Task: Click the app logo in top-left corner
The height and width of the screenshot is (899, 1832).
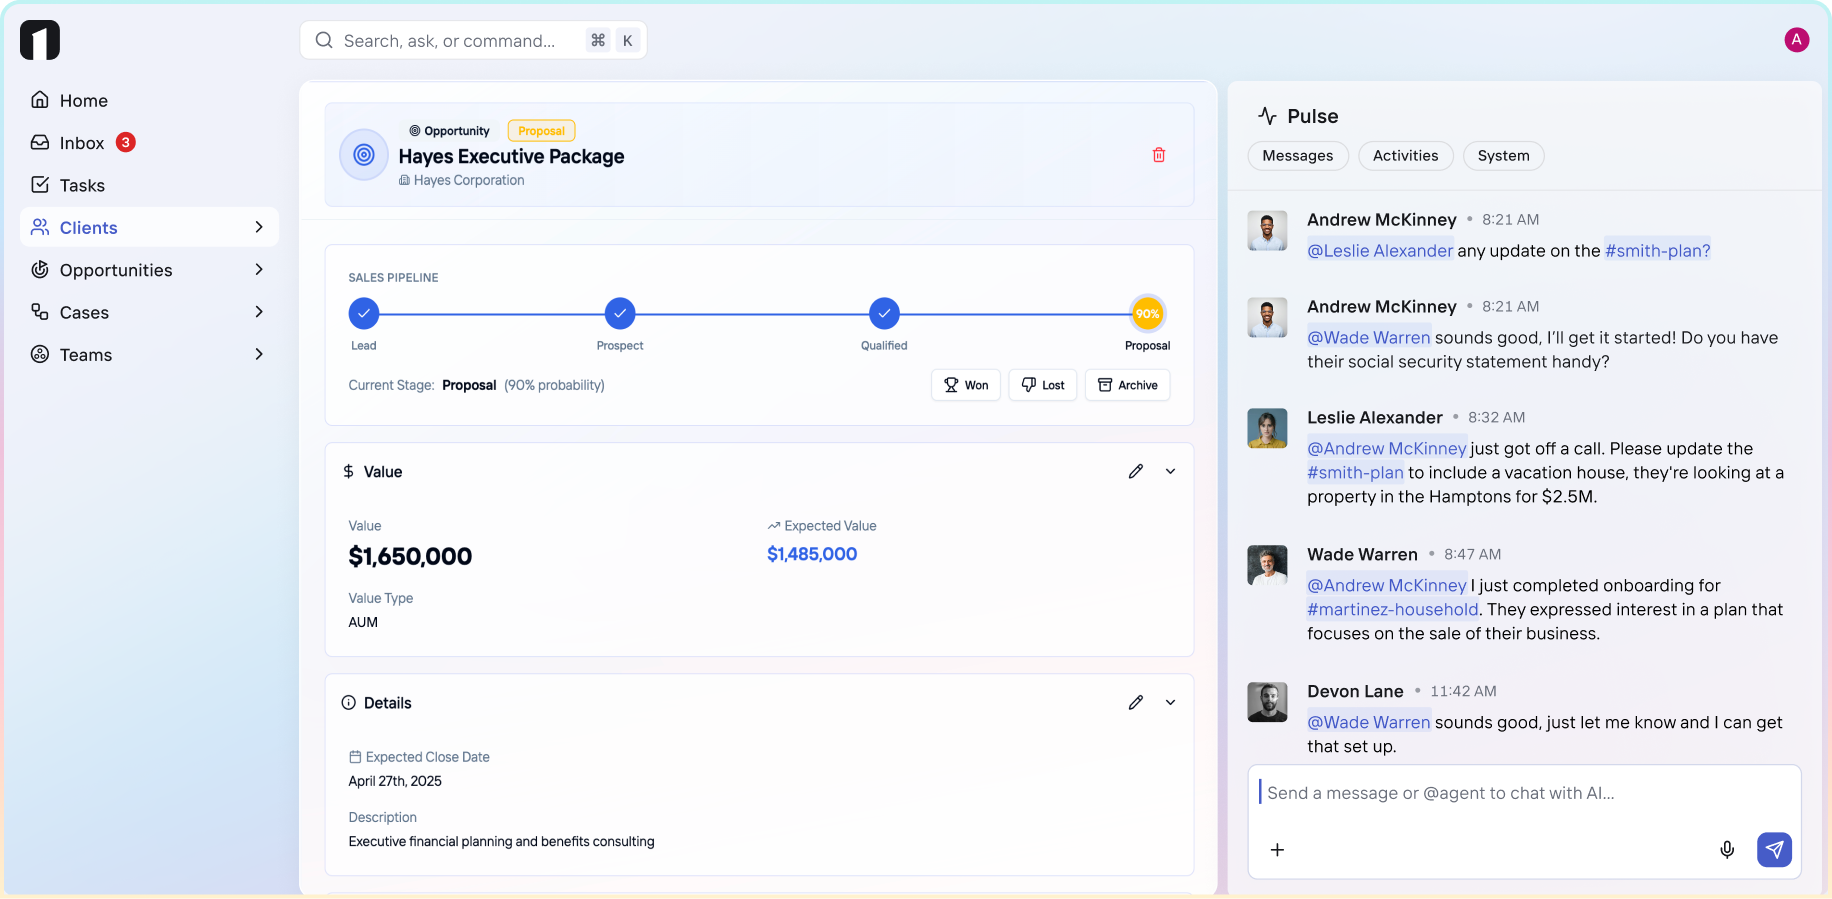Action: click(x=40, y=40)
